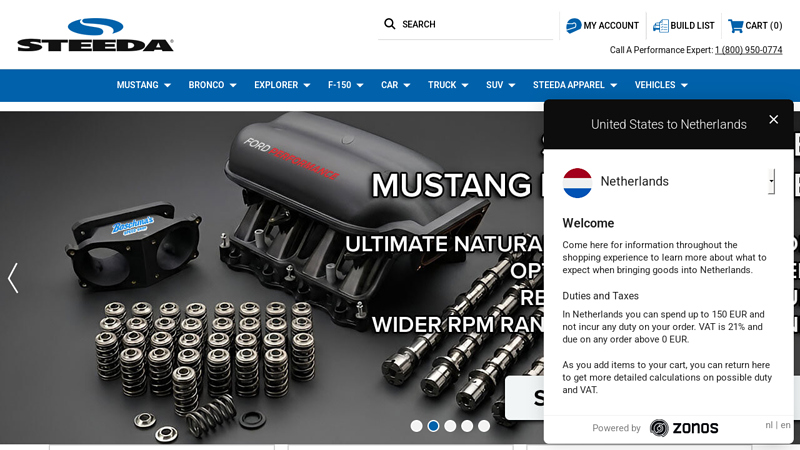Click the Steeda logo
Image resolution: width=800 pixels, height=450 pixels.
[95, 35]
